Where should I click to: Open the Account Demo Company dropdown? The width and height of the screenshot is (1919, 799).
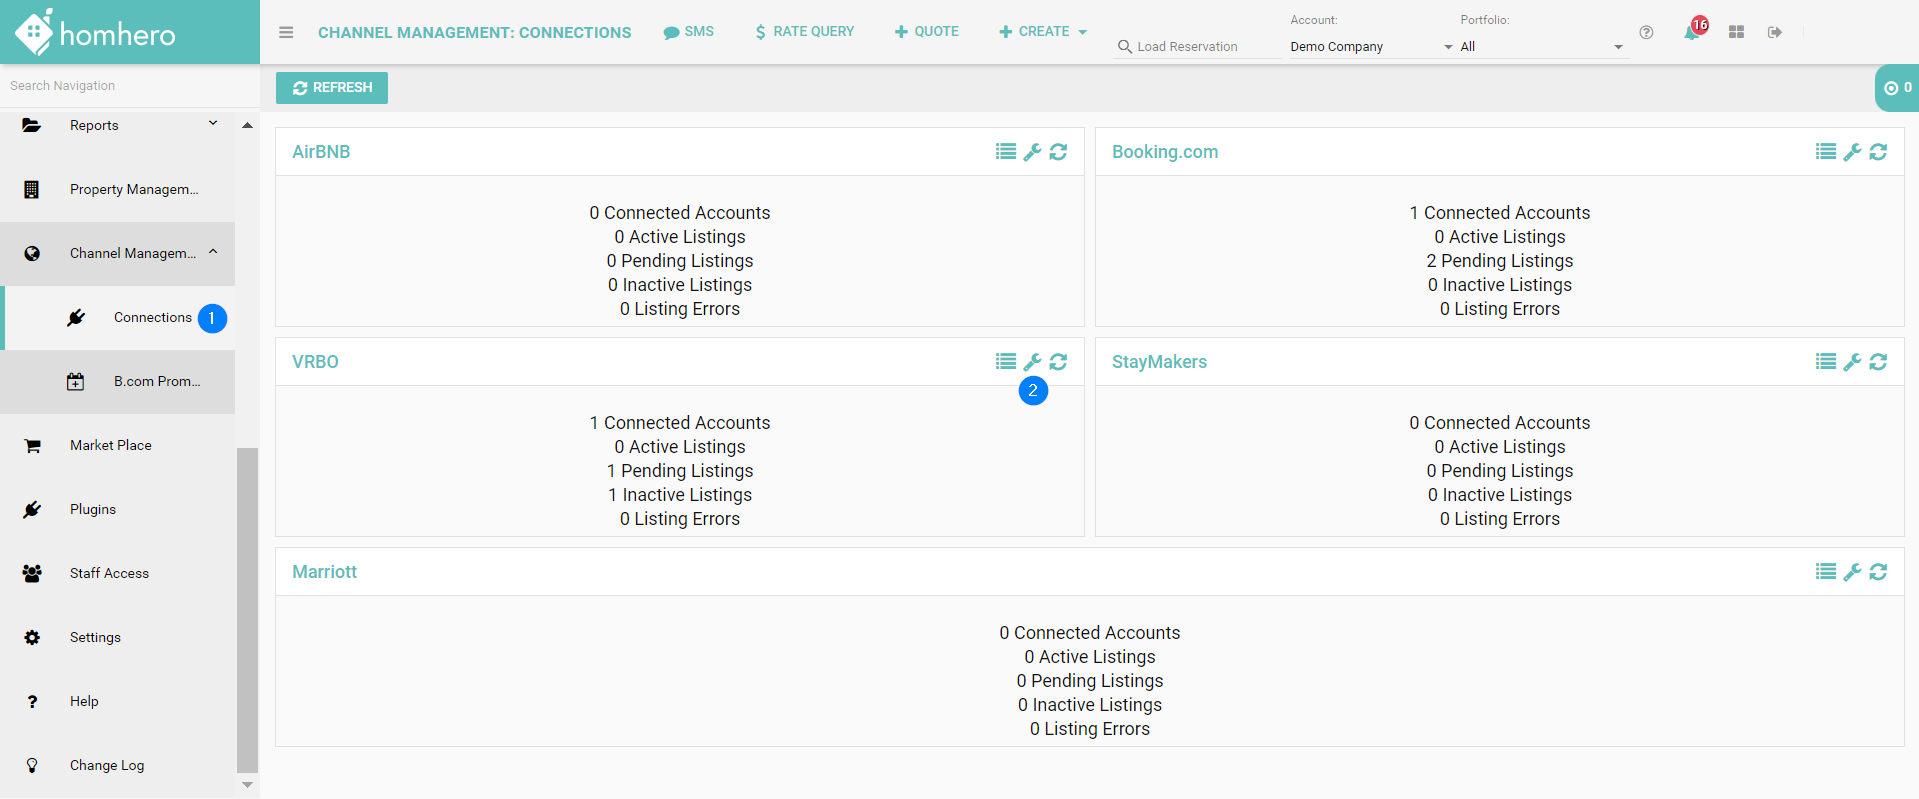point(1370,47)
